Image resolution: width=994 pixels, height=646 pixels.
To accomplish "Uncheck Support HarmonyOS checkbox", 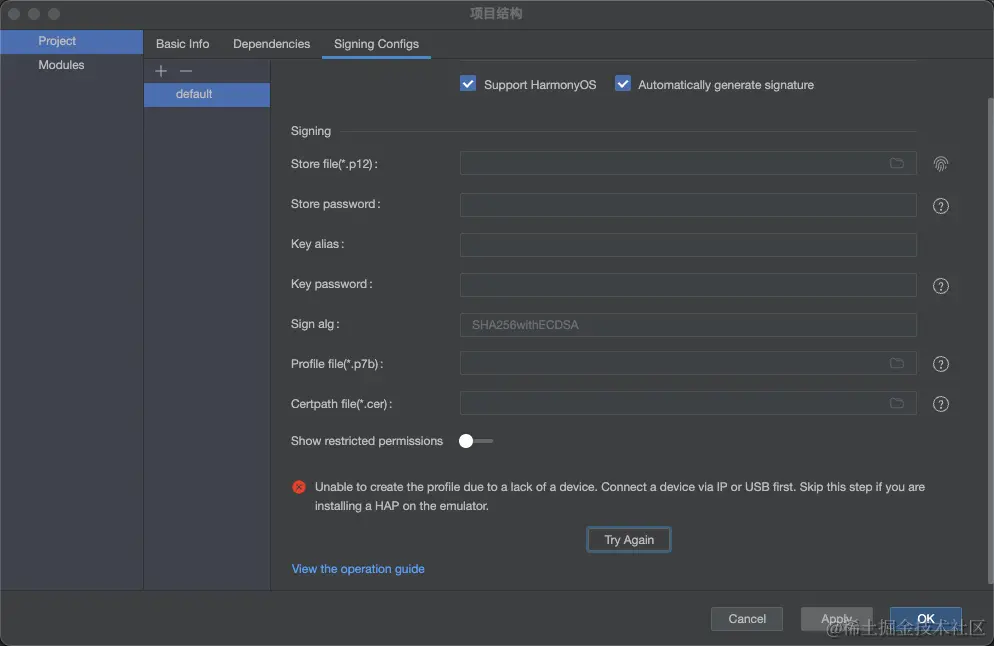I will [468, 84].
